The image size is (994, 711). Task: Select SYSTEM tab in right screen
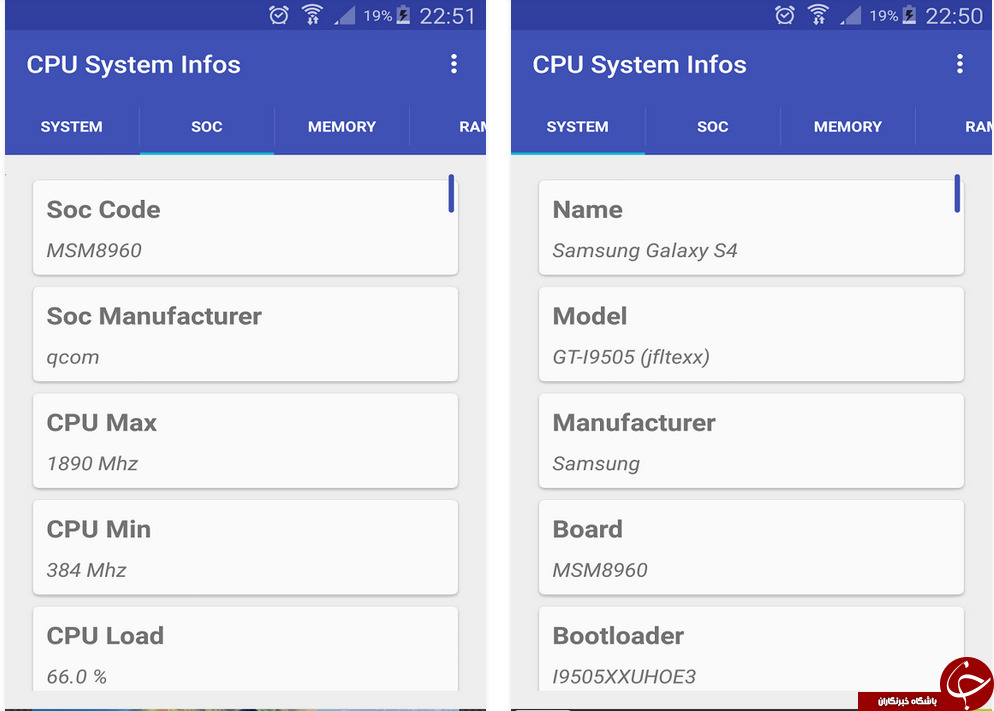[x=578, y=127]
